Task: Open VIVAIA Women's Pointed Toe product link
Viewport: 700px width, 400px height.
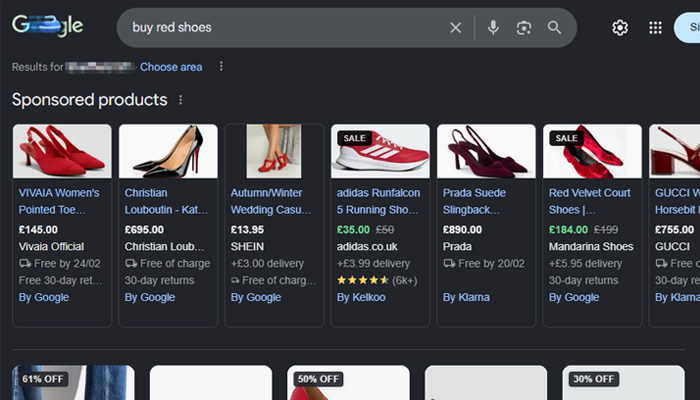Action: (59, 201)
